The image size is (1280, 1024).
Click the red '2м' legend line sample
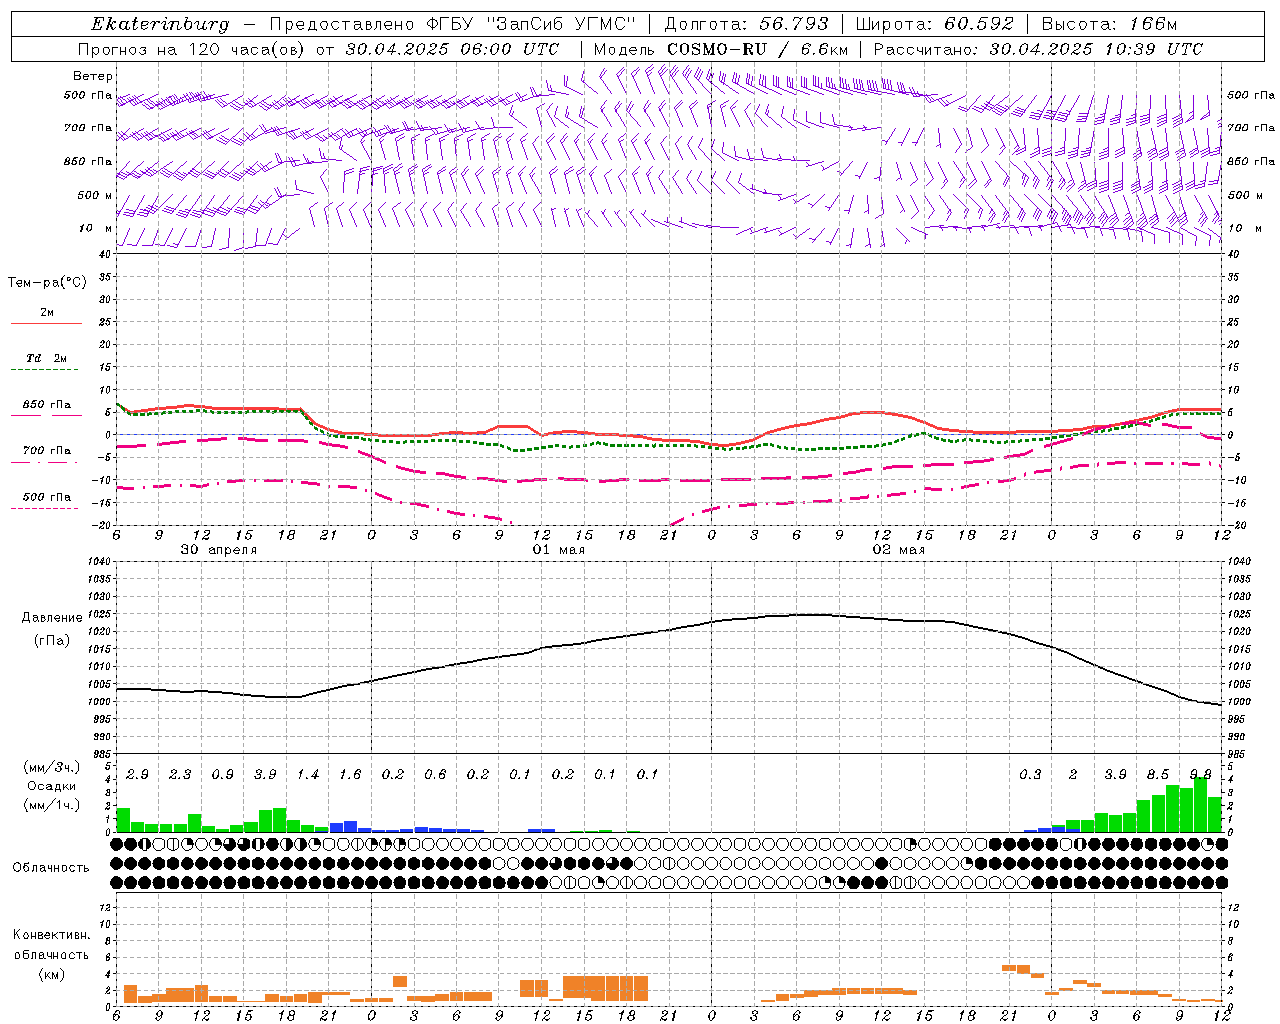[46, 323]
